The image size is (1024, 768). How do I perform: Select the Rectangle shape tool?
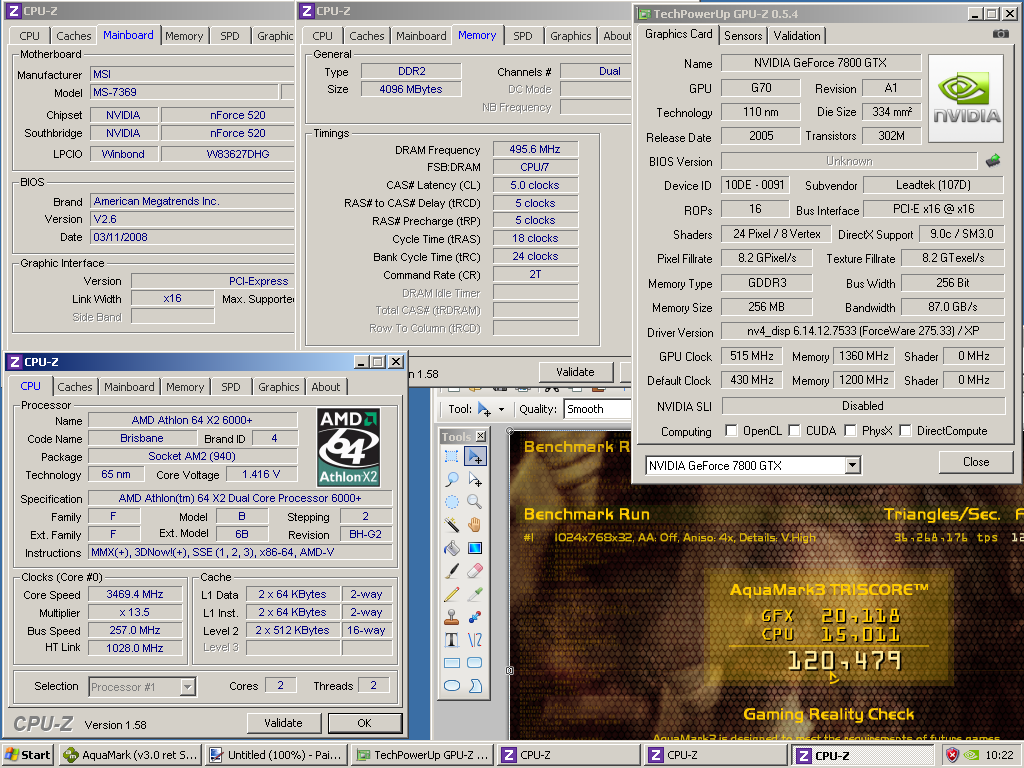tap(452, 663)
